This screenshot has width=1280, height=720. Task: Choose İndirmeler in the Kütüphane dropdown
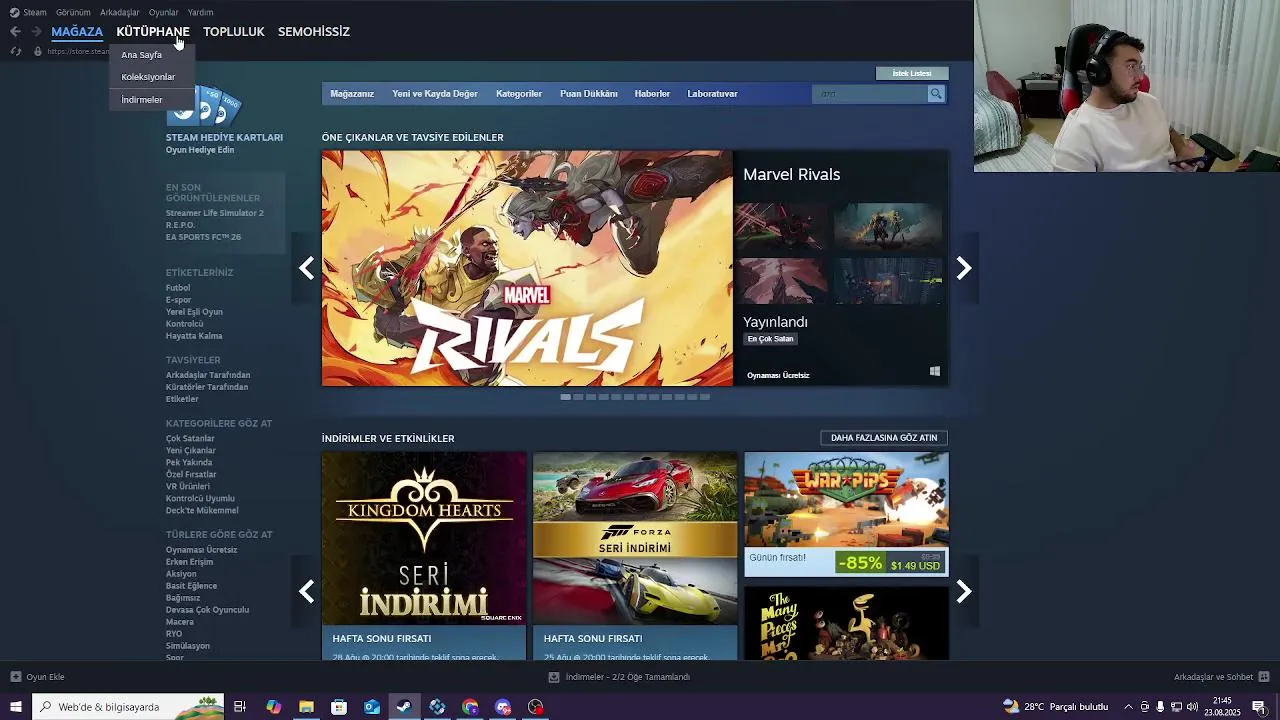[x=142, y=100]
